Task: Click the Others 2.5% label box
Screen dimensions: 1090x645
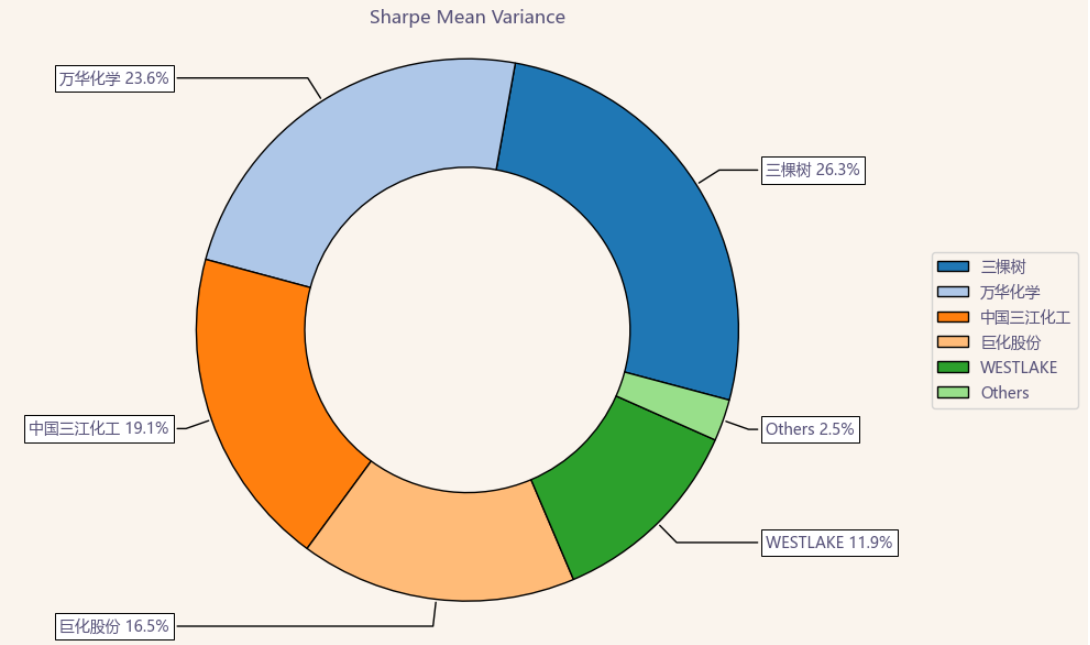Action: pos(811,429)
